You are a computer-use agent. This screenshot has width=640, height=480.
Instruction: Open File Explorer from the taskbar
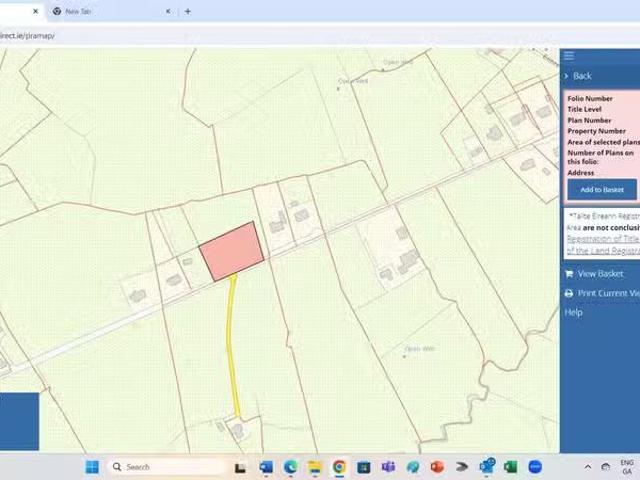314,466
